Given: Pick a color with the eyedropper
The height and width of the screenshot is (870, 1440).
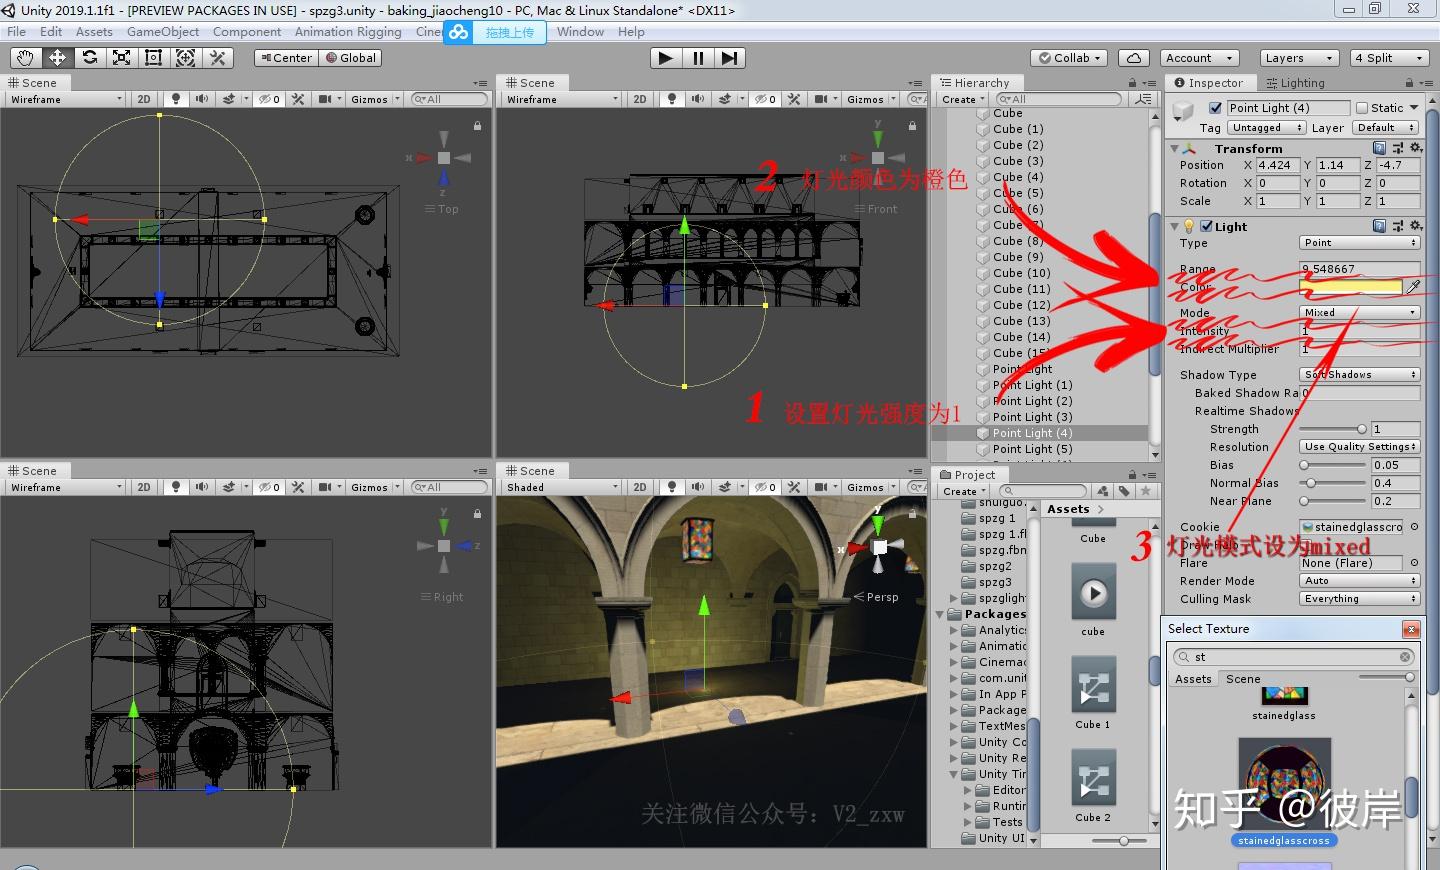Looking at the screenshot, I should [x=1413, y=287].
